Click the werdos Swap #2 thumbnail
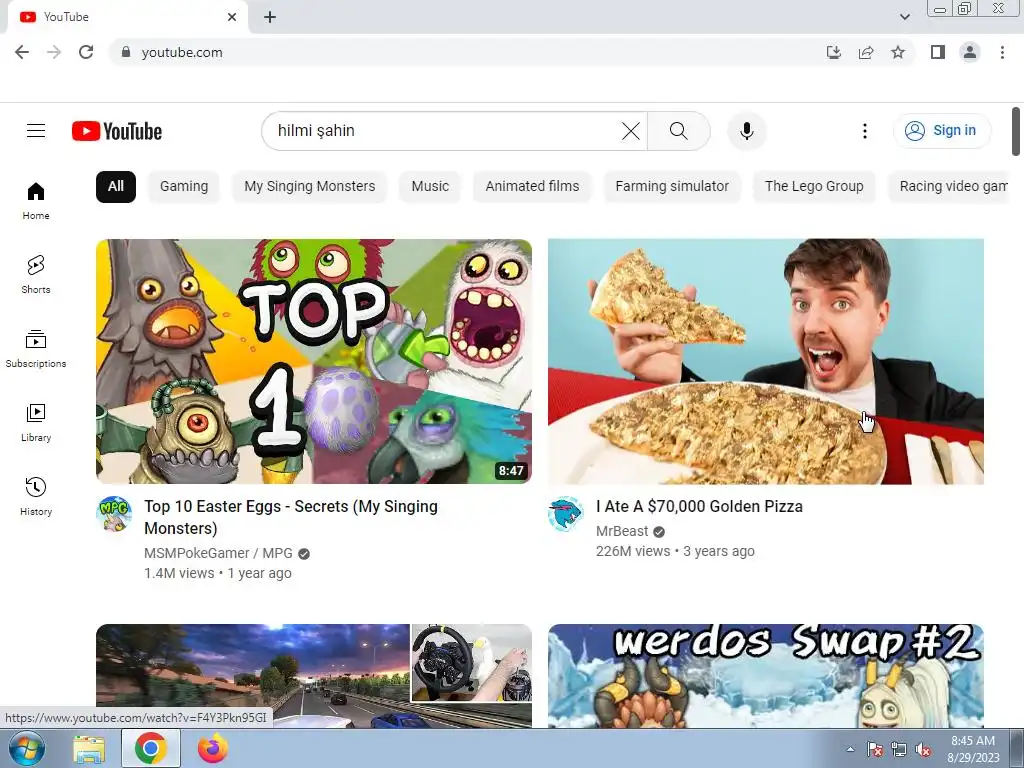1024x768 pixels. (765, 676)
